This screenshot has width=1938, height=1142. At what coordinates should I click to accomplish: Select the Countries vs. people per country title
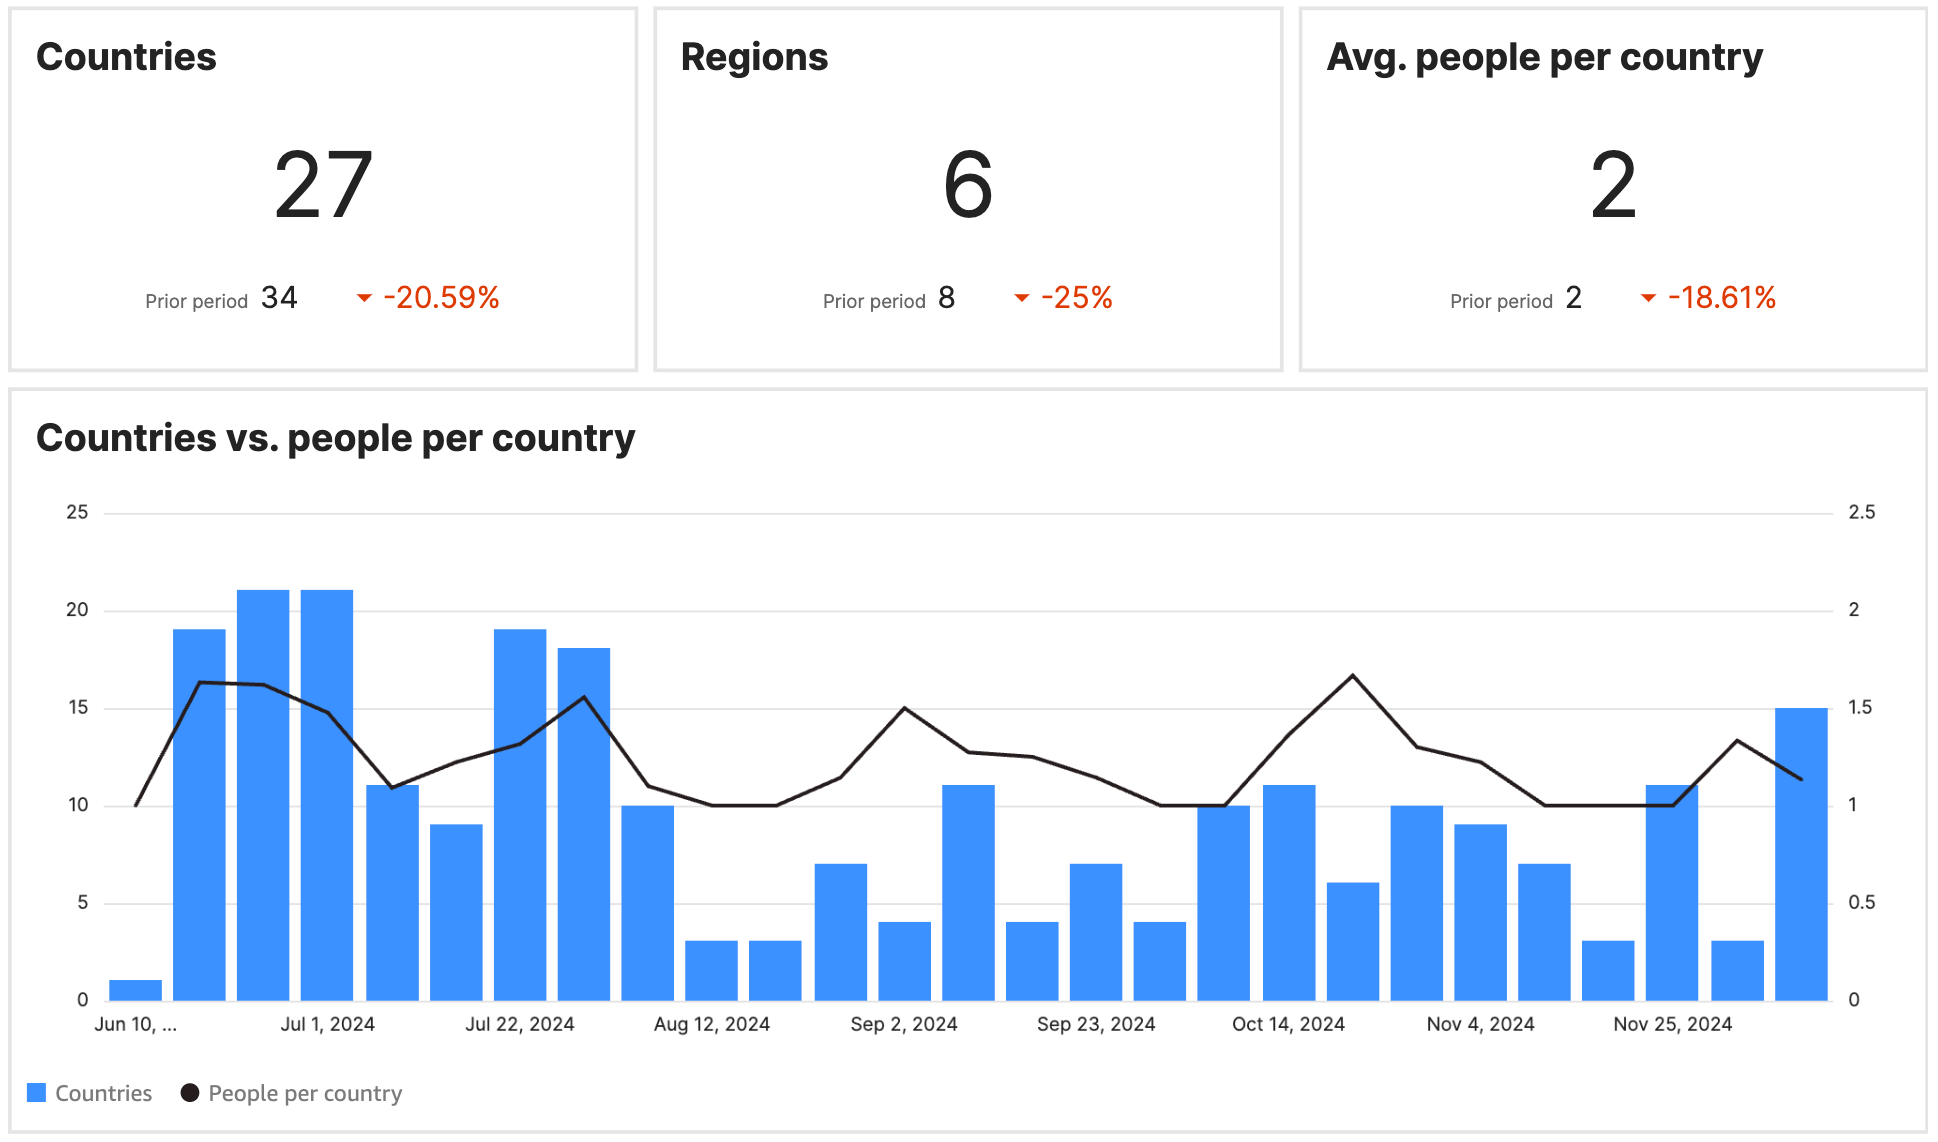point(335,437)
